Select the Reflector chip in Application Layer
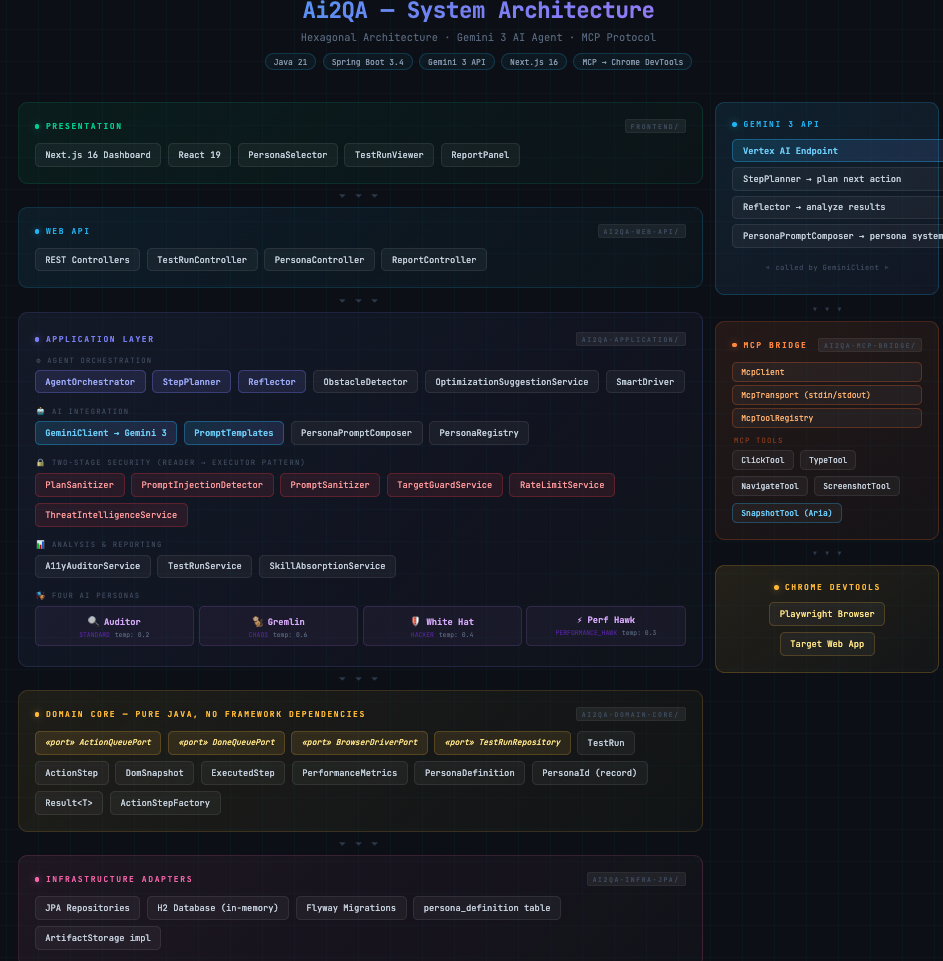 (x=271, y=382)
